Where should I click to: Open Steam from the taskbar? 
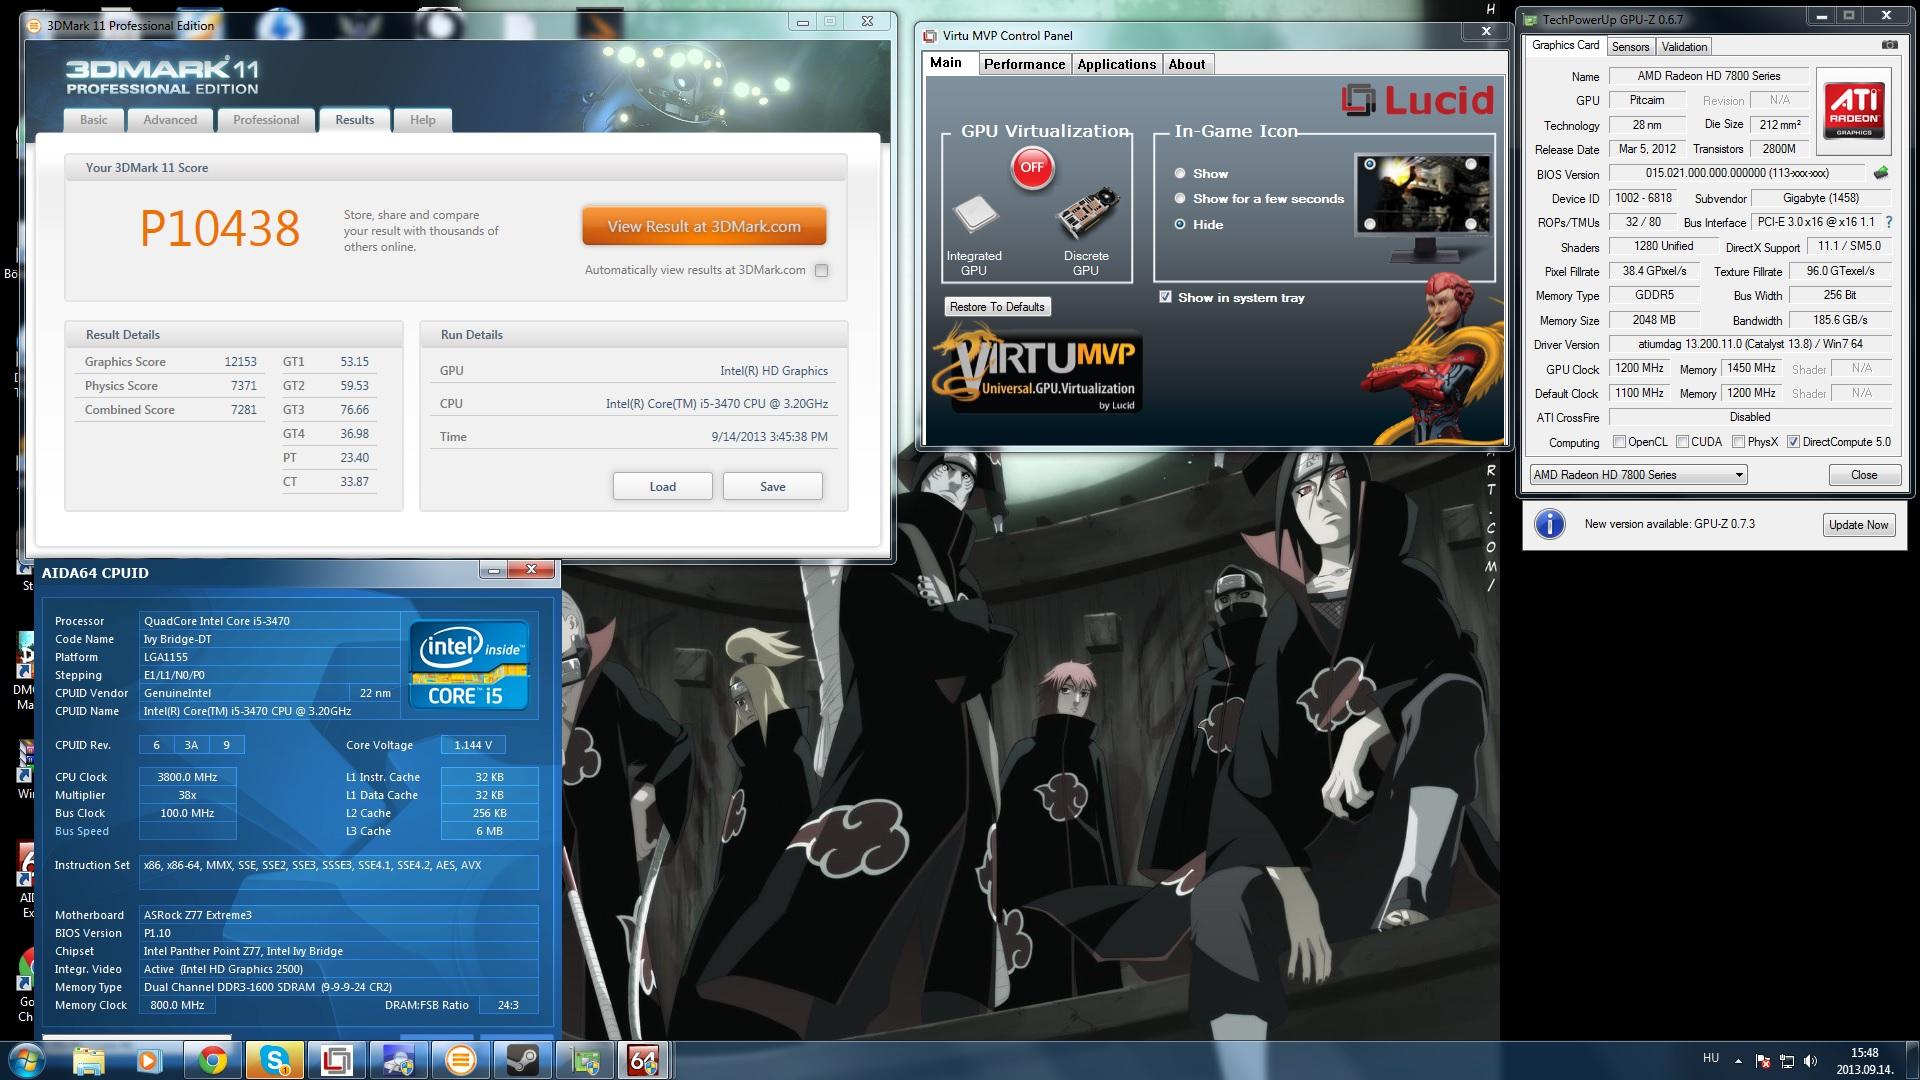click(523, 1060)
